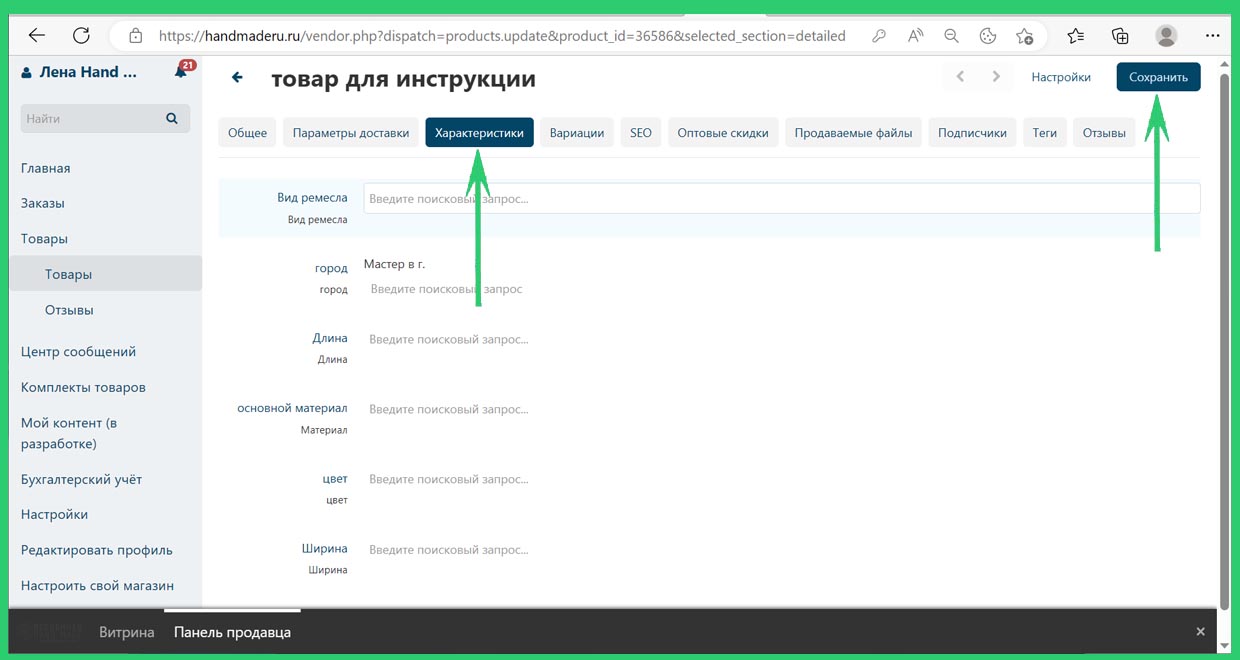This screenshot has height=660, width=1240.
Task: Add page to favorites star icon
Action: (x=1024, y=36)
